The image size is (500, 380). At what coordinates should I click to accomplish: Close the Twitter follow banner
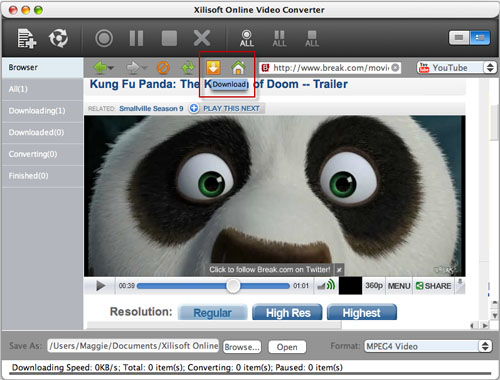339,270
